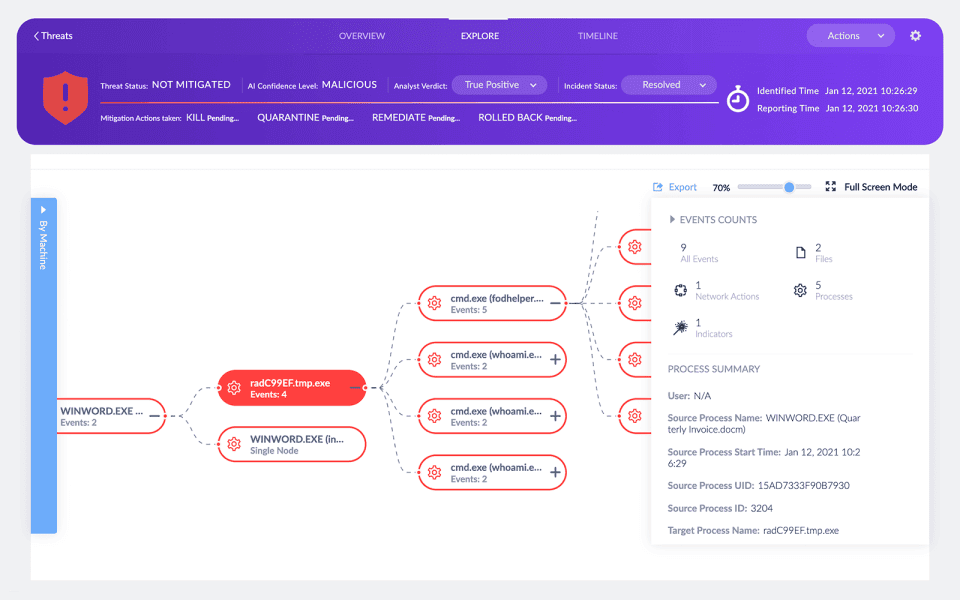Click the Indicators icon in Events Counts

[x=679, y=327]
